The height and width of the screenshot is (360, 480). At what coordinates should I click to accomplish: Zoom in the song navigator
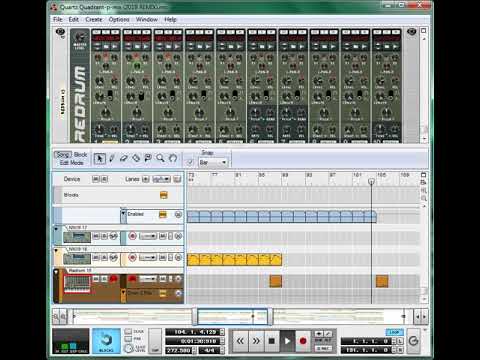pyautogui.click(x=63, y=317)
